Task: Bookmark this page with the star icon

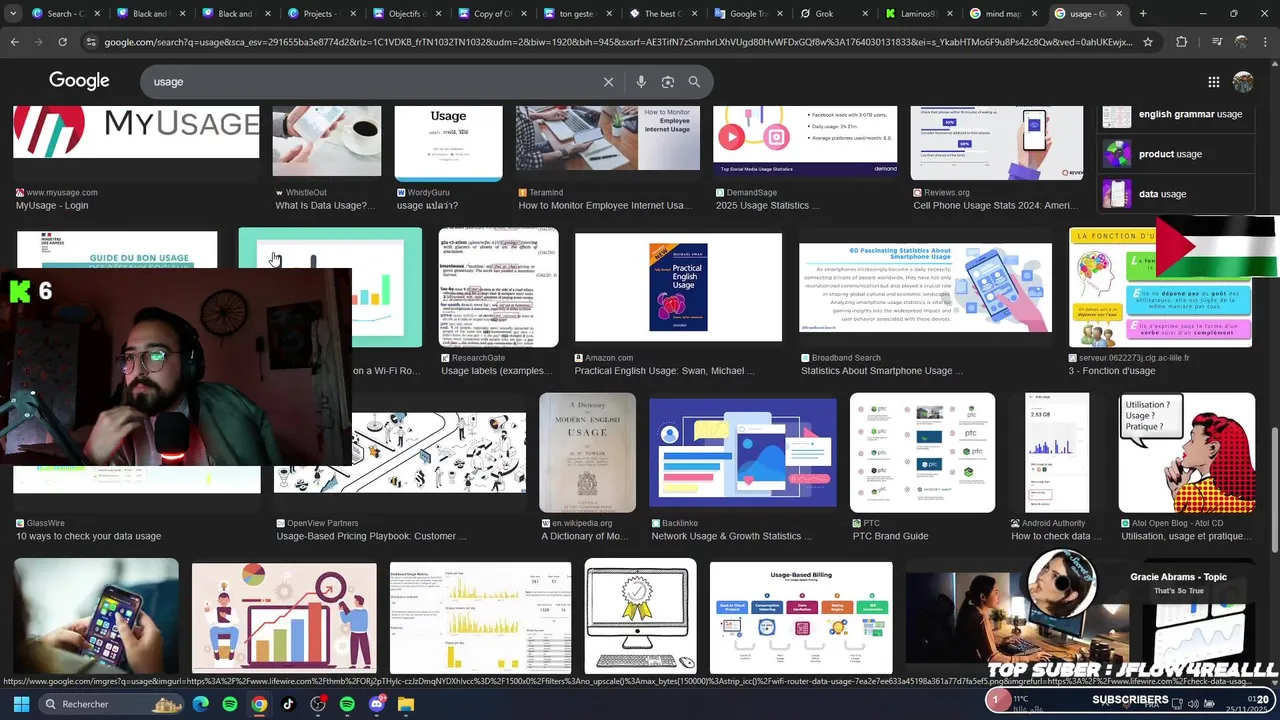Action: pos(1148,42)
